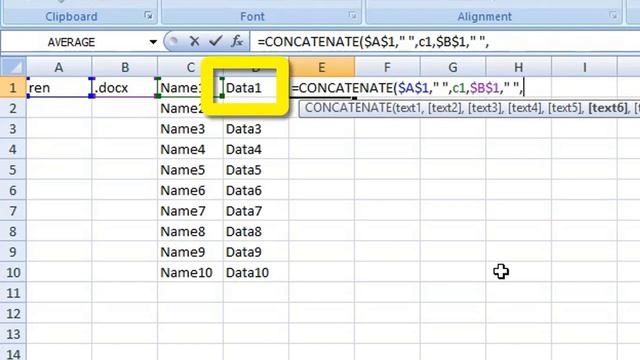The height and width of the screenshot is (360, 640).
Task: Expand the Name Box function dropdown
Action: pos(153,42)
